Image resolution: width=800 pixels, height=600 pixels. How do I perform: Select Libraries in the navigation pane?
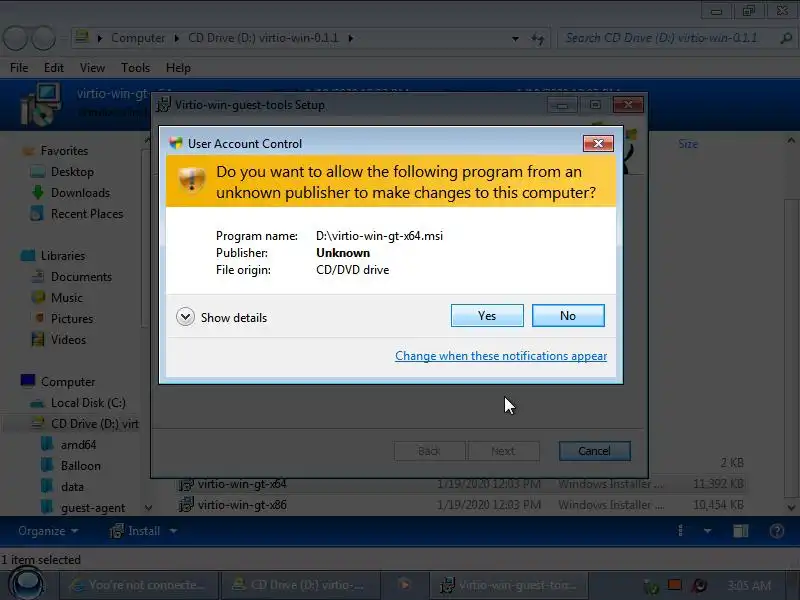(x=63, y=256)
